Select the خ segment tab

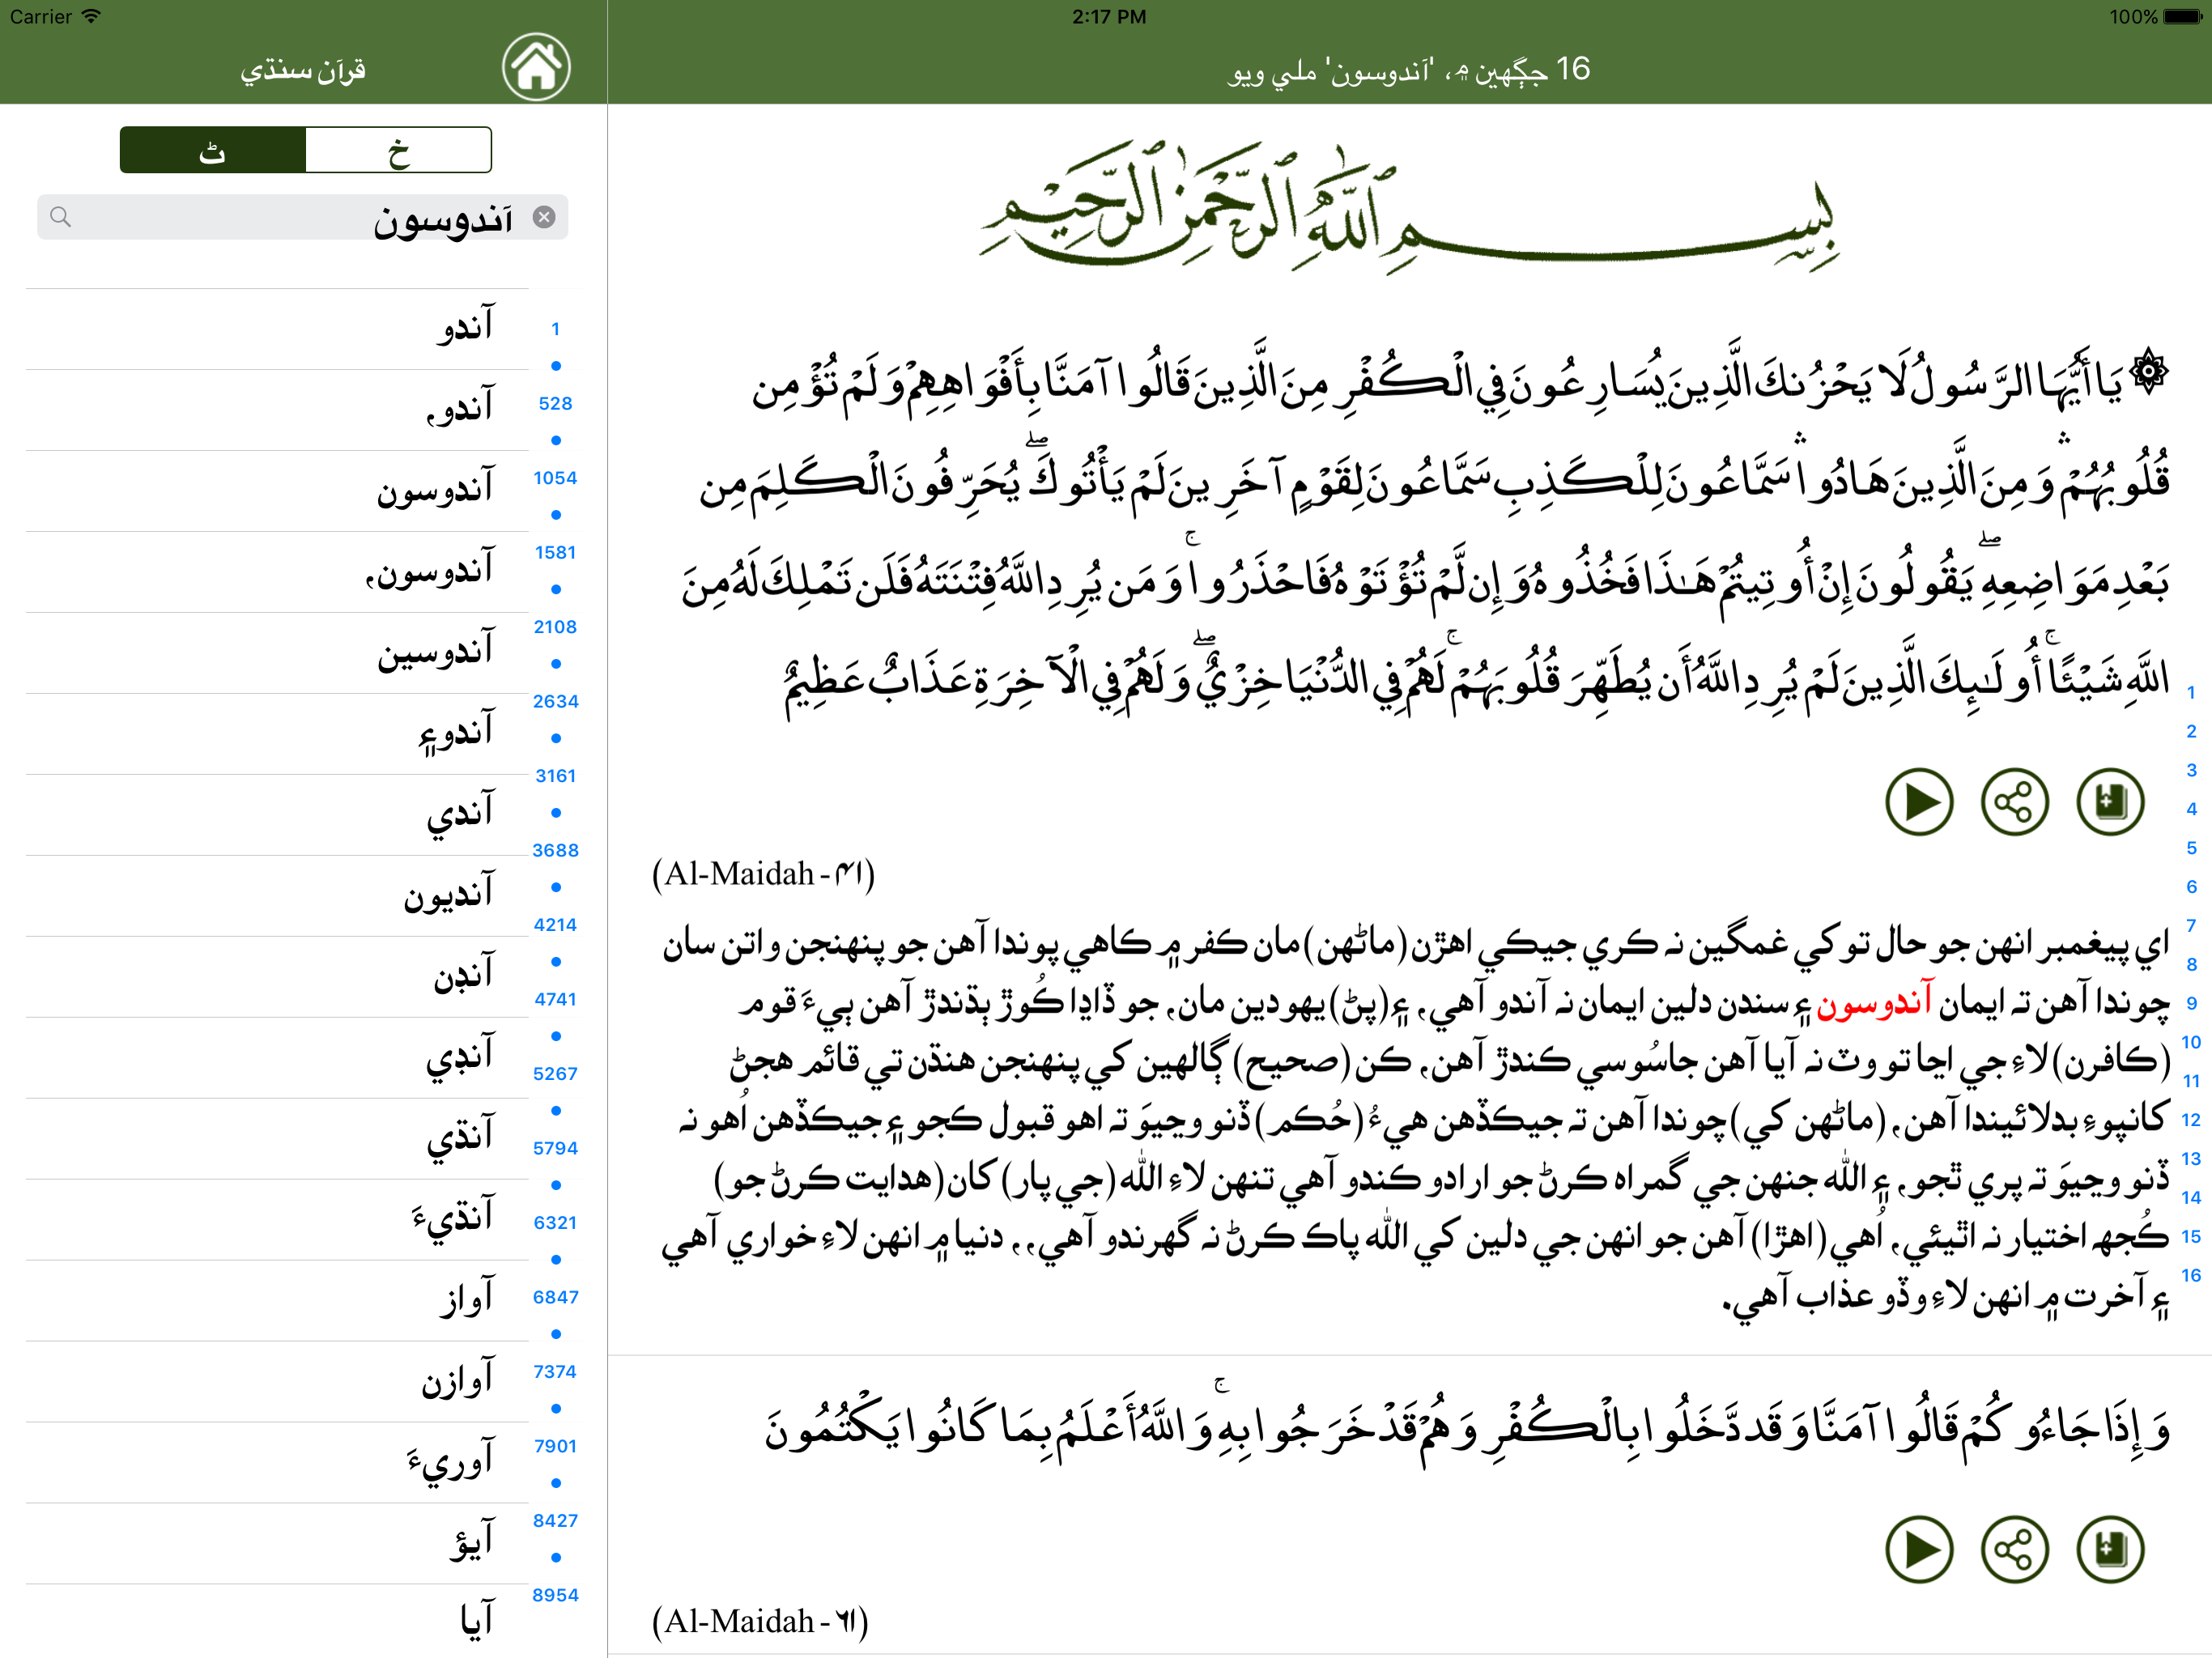(x=398, y=150)
